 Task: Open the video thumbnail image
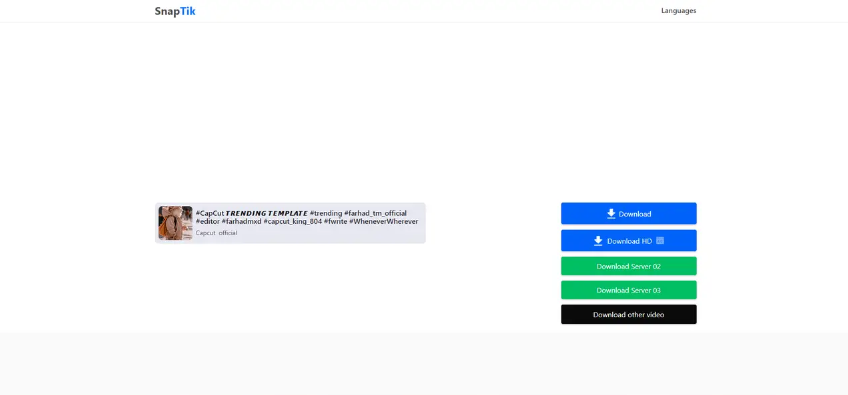[175, 223]
